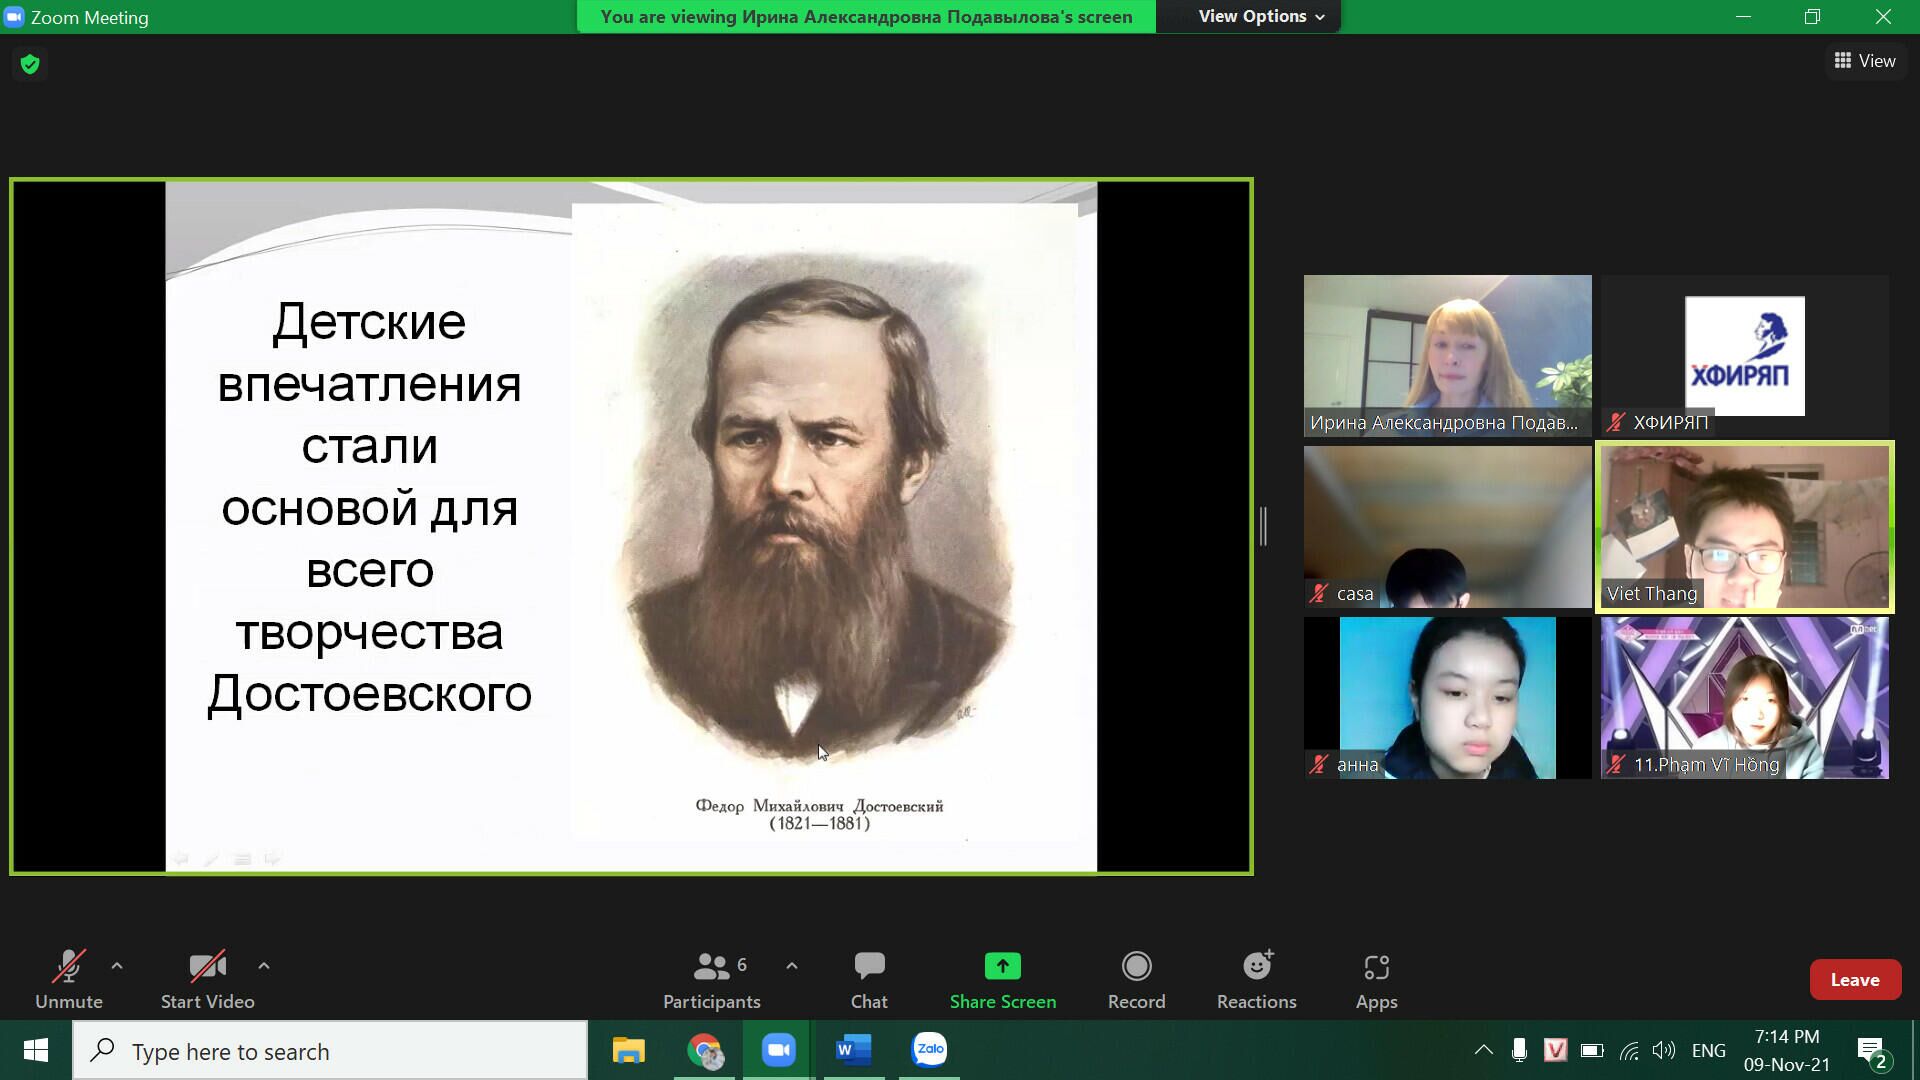Viewport: 1920px width, 1080px height.
Task: Open File Explorer from the taskbar
Action: (629, 1050)
